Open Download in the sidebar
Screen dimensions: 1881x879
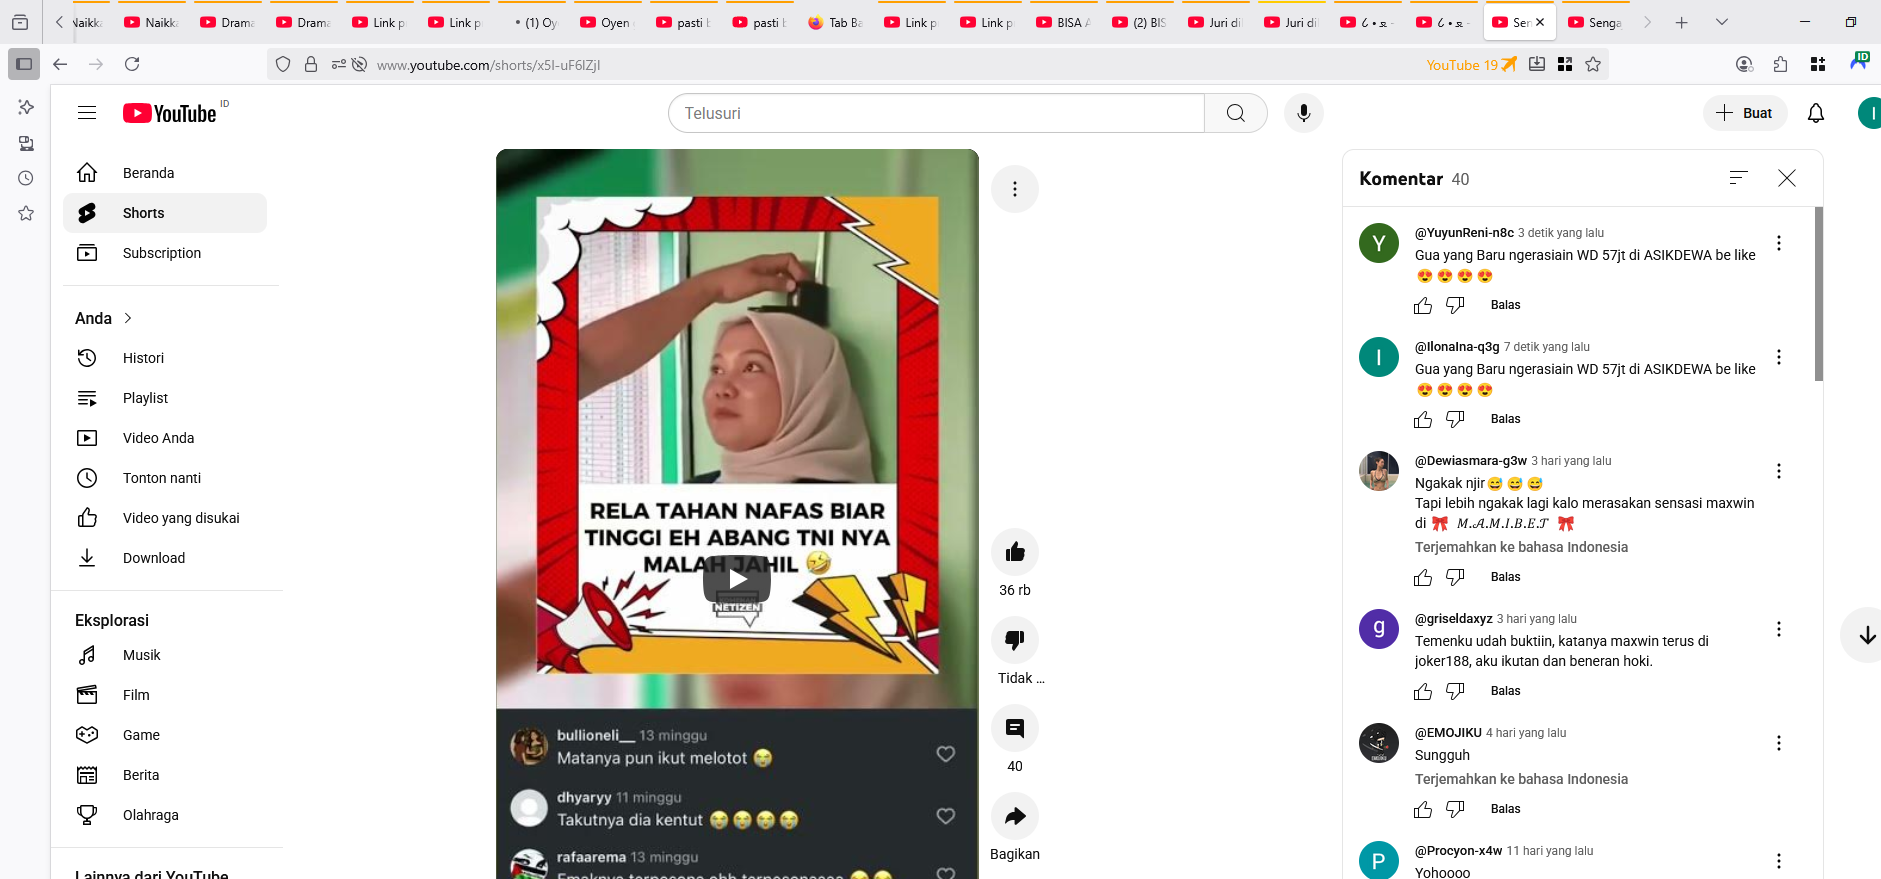165,558
